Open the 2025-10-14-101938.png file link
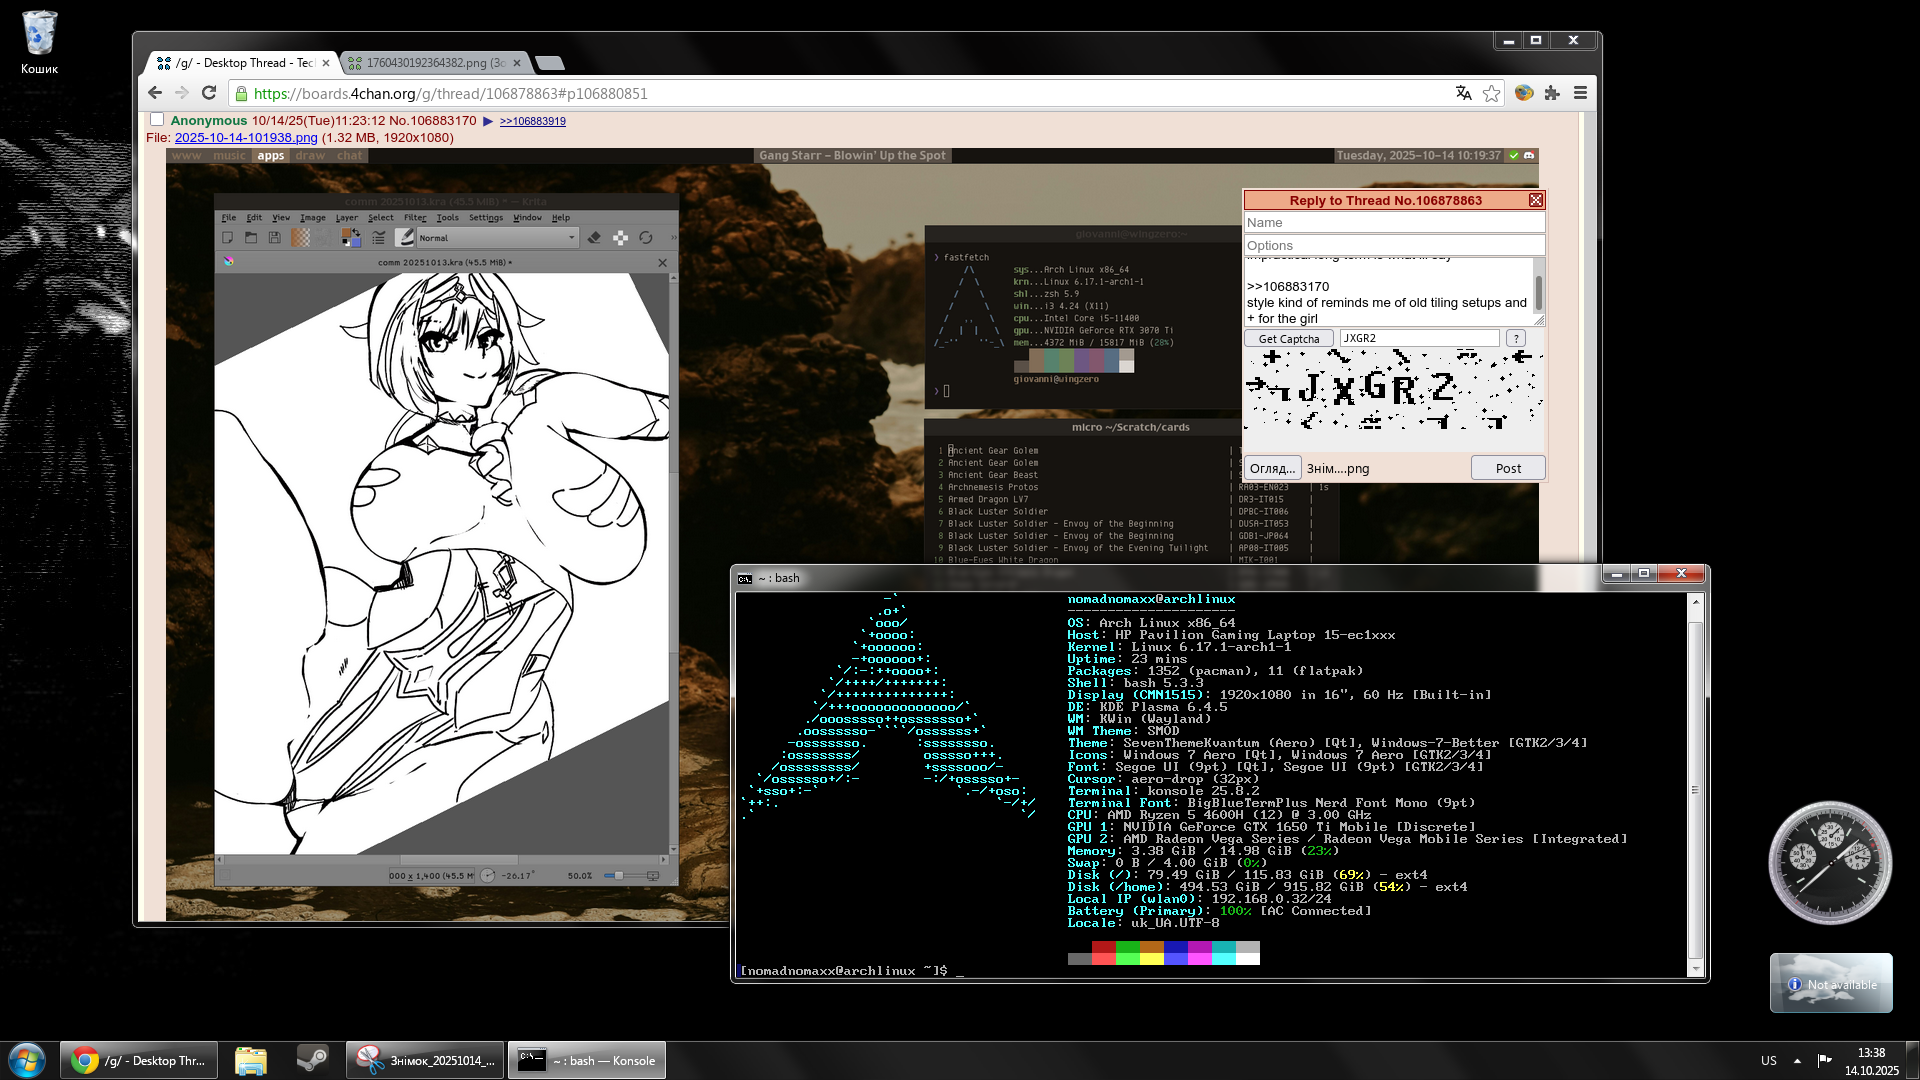 pos(246,138)
